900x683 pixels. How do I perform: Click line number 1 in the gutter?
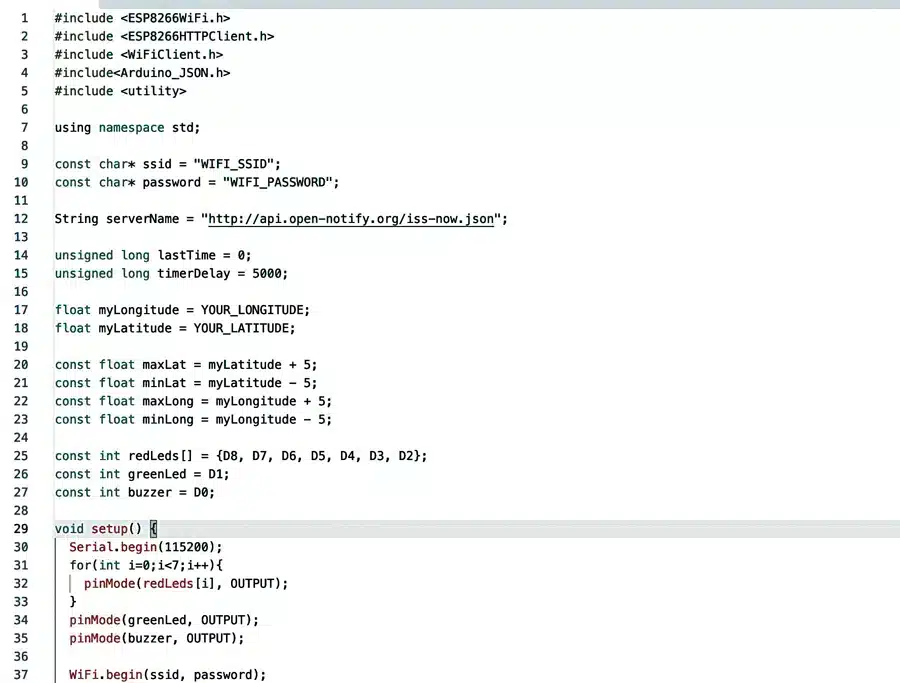coord(24,19)
